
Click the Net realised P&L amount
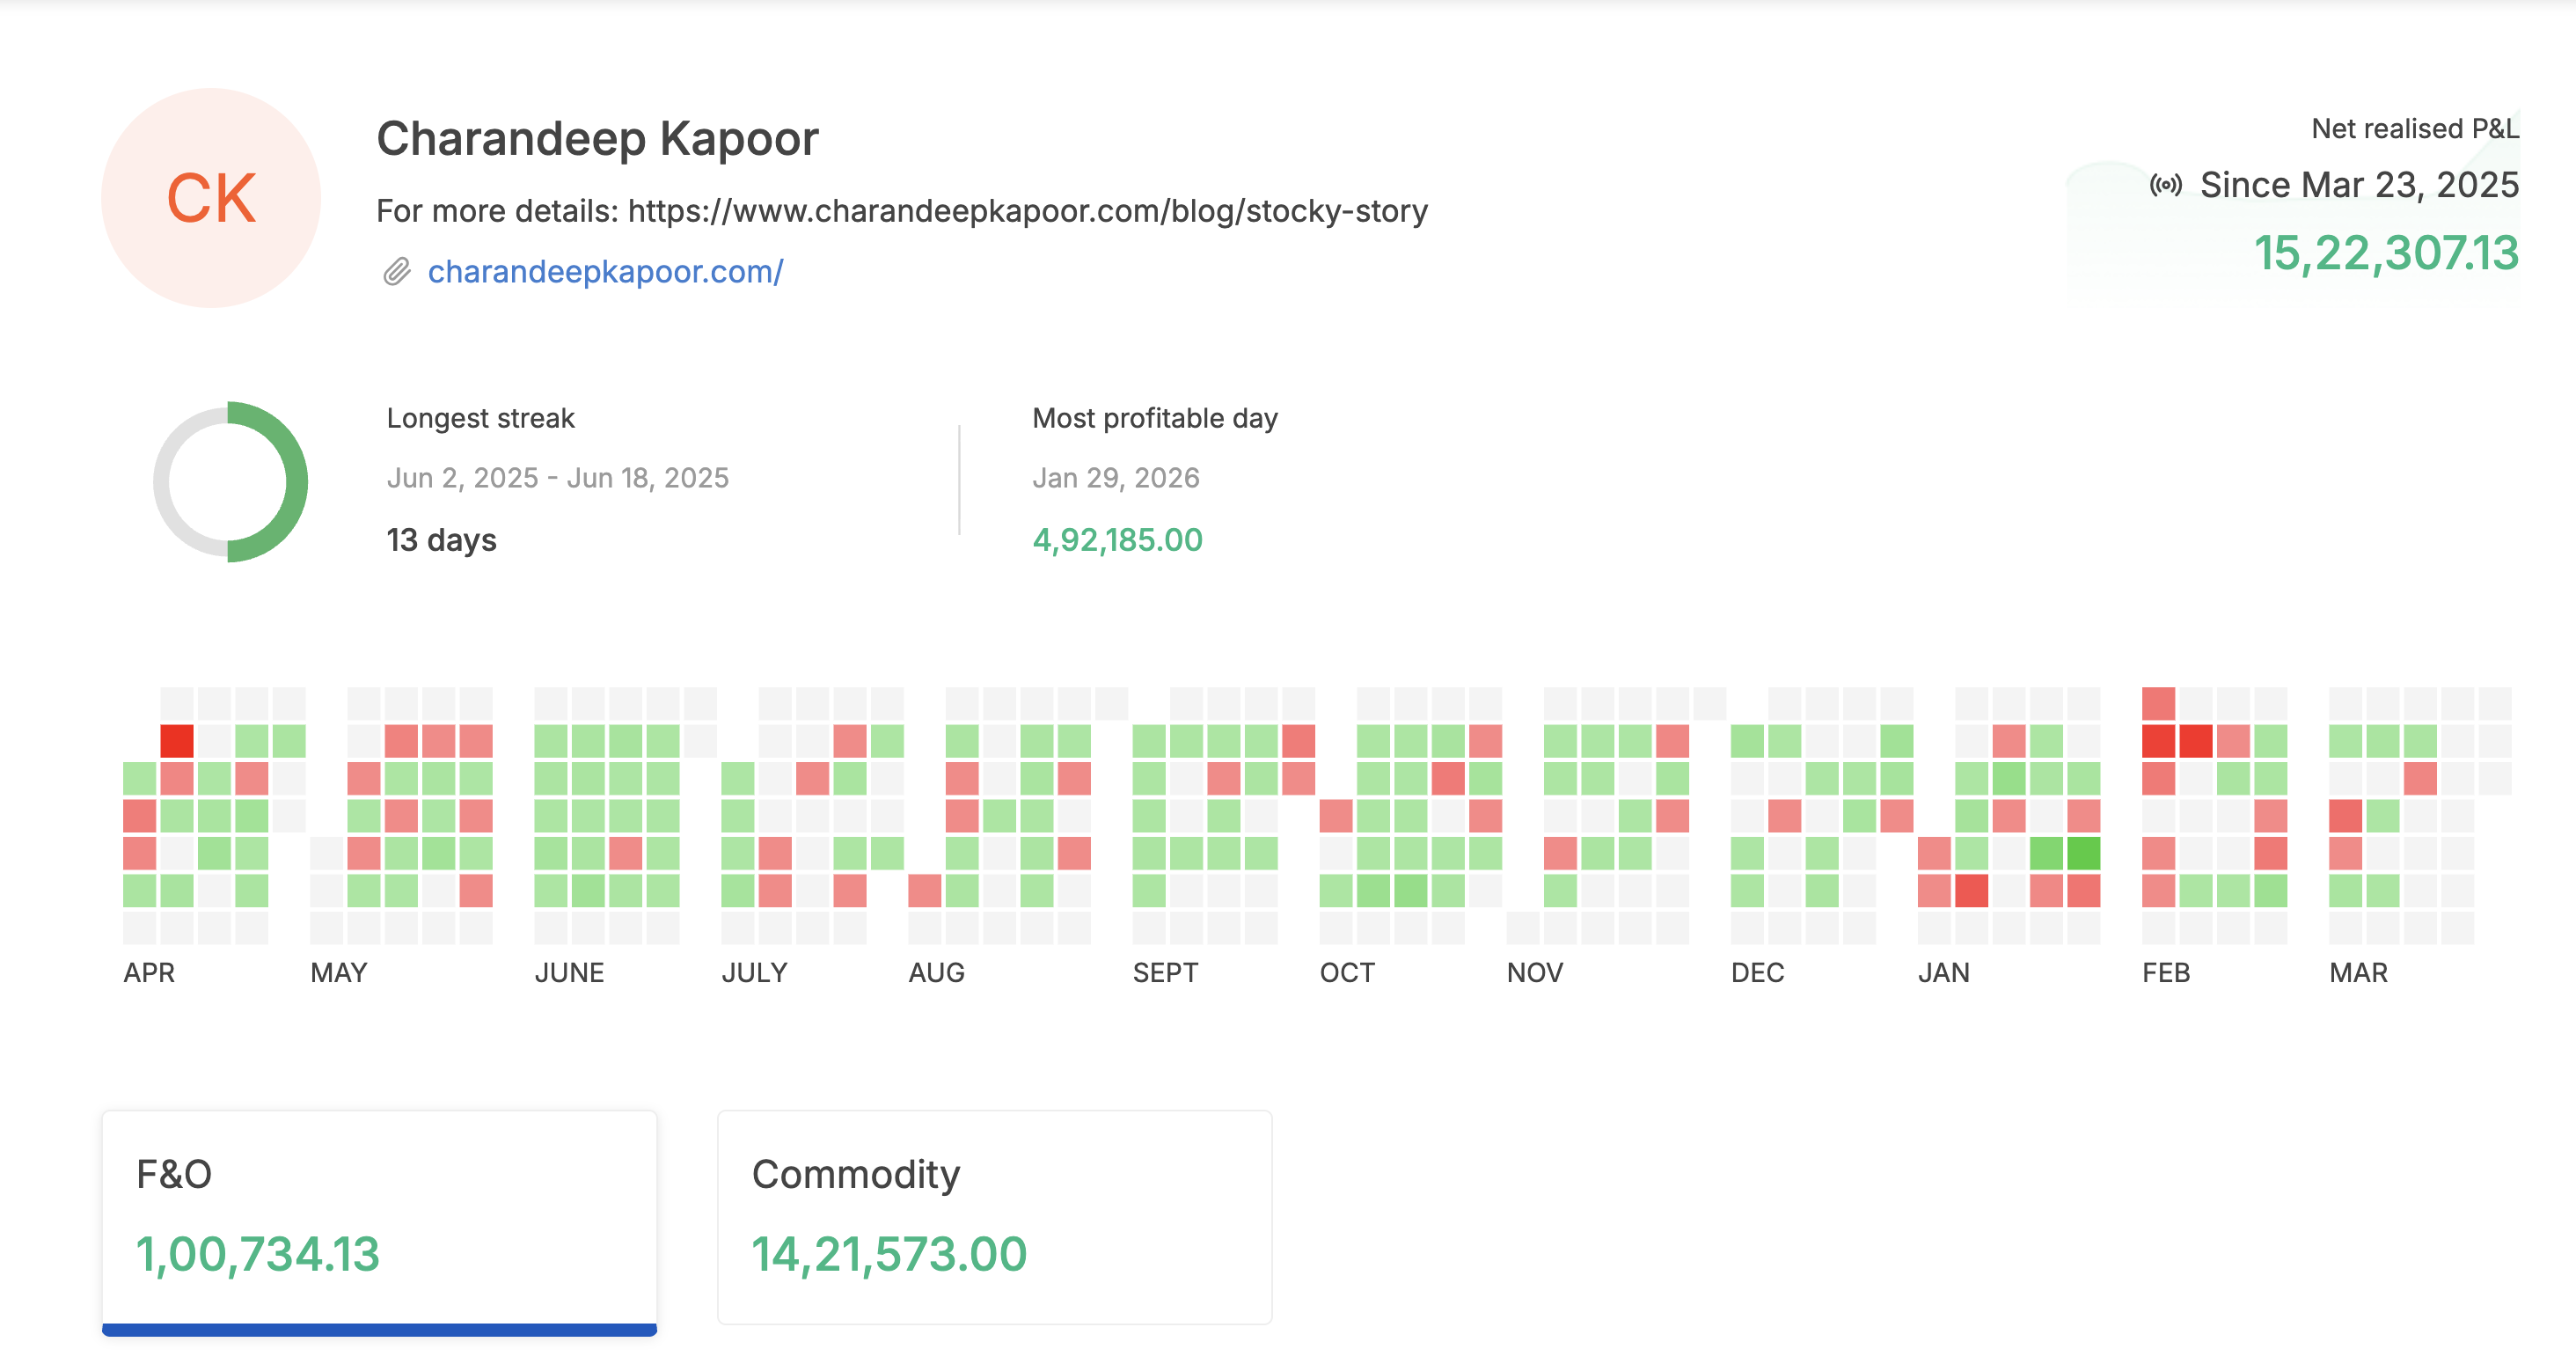(x=2385, y=253)
